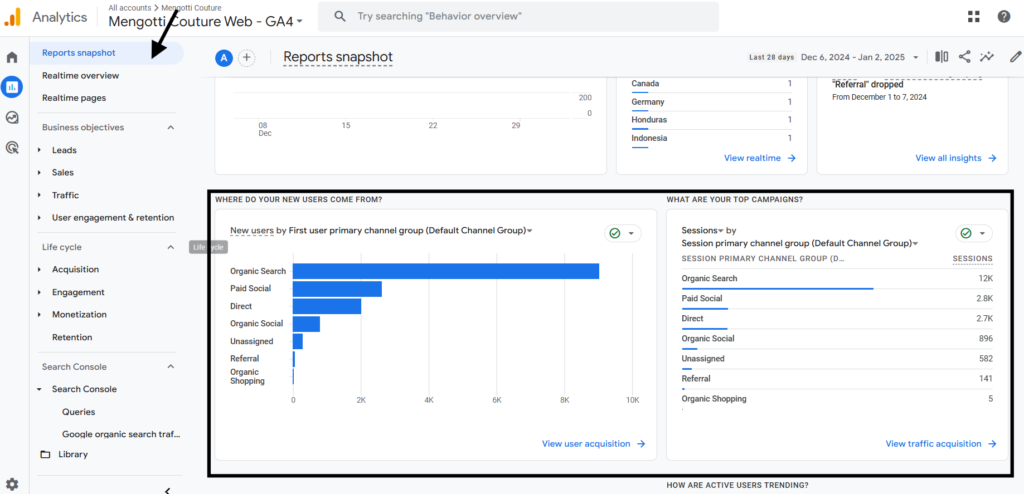Open Google organic search traffic report

[x=121, y=434]
